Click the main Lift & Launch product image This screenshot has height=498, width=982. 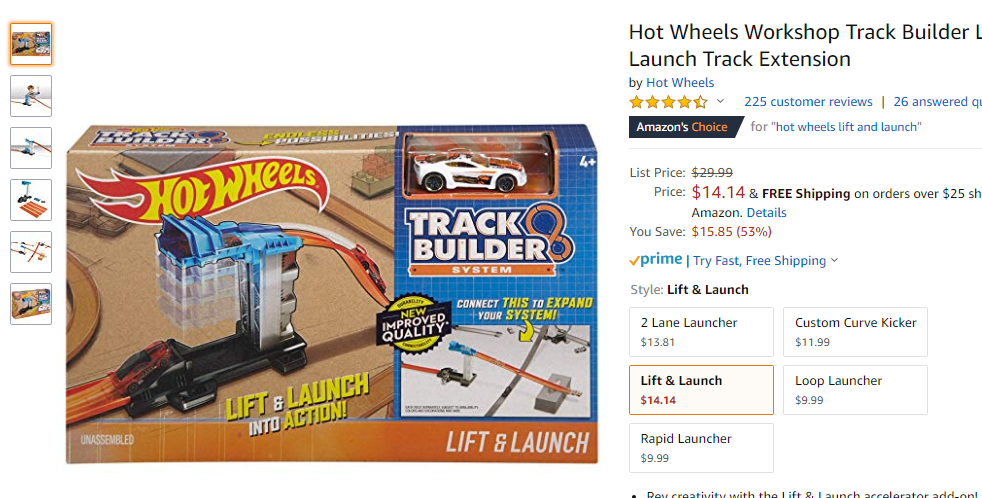pyautogui.click(x=332, y=294)
